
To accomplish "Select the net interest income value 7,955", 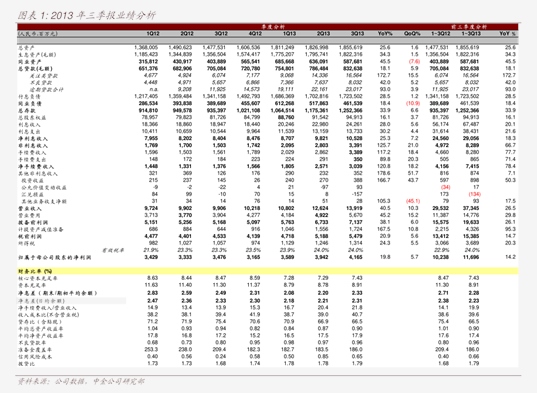I will point(151,138).
